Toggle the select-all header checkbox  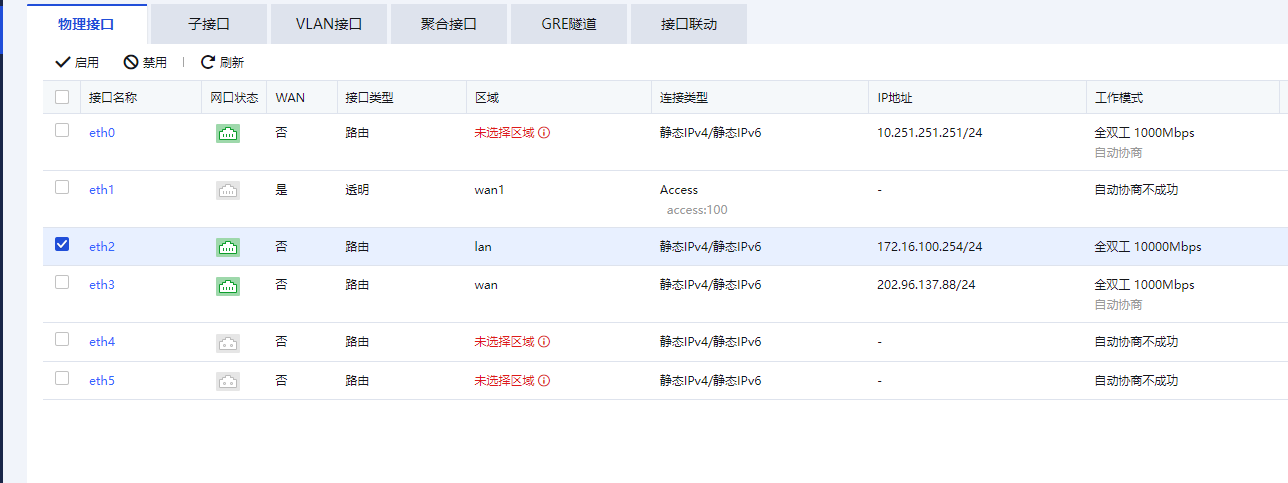pos(62,97)
